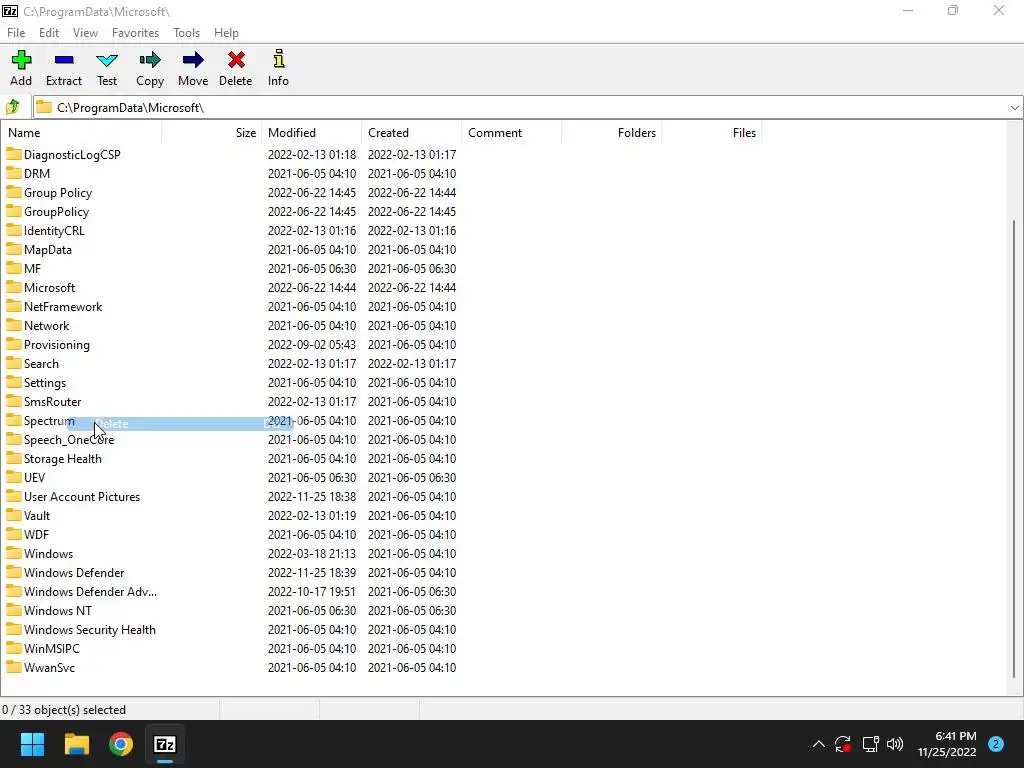Show hidden system tray icons
Image resolution: width=1024 pixels, height=768 pixels.
818,744
